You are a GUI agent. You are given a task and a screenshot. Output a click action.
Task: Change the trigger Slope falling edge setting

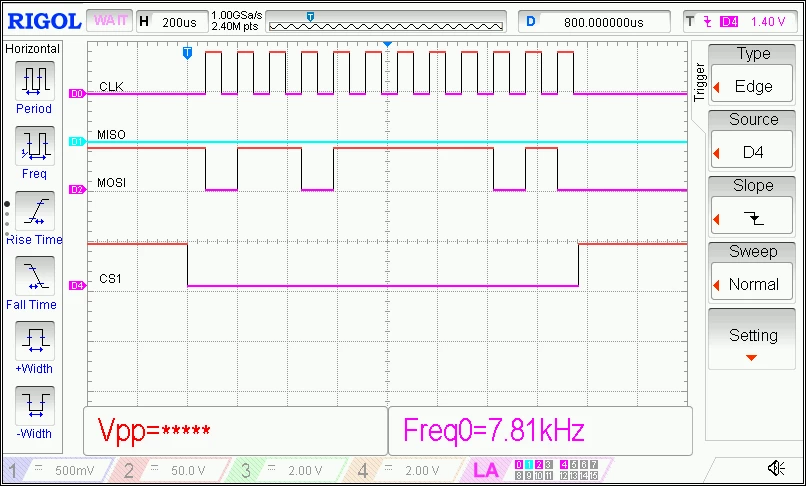[x=752, y=205]
